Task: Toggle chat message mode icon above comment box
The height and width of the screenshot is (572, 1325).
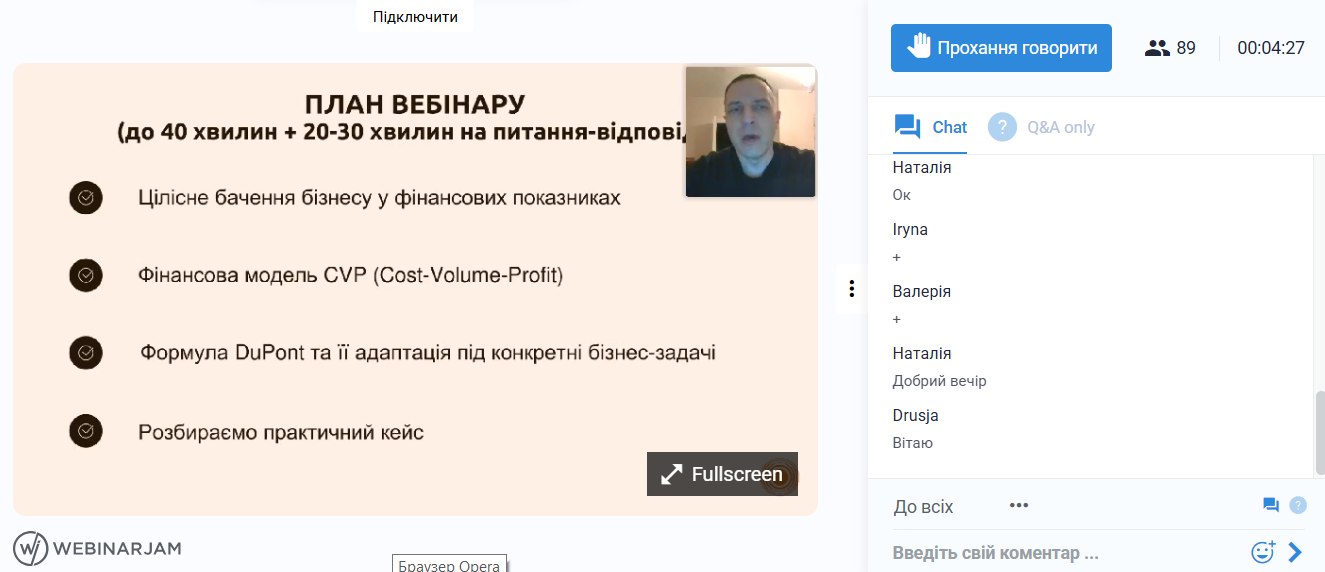Action: 1271,505
